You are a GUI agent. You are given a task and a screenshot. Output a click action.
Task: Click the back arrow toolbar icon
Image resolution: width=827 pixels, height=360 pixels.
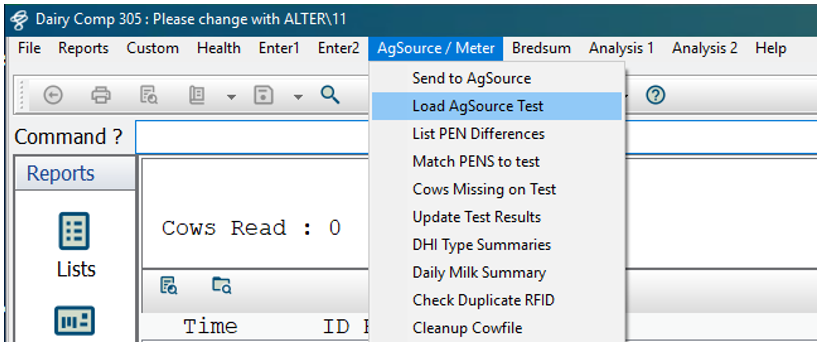[53, 95]
